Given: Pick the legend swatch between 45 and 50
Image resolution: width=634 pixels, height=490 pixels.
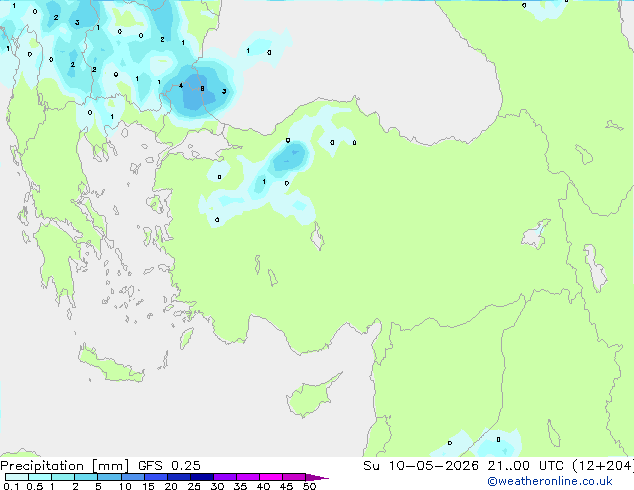Looking at the screenshot, I should pos(294,477).
